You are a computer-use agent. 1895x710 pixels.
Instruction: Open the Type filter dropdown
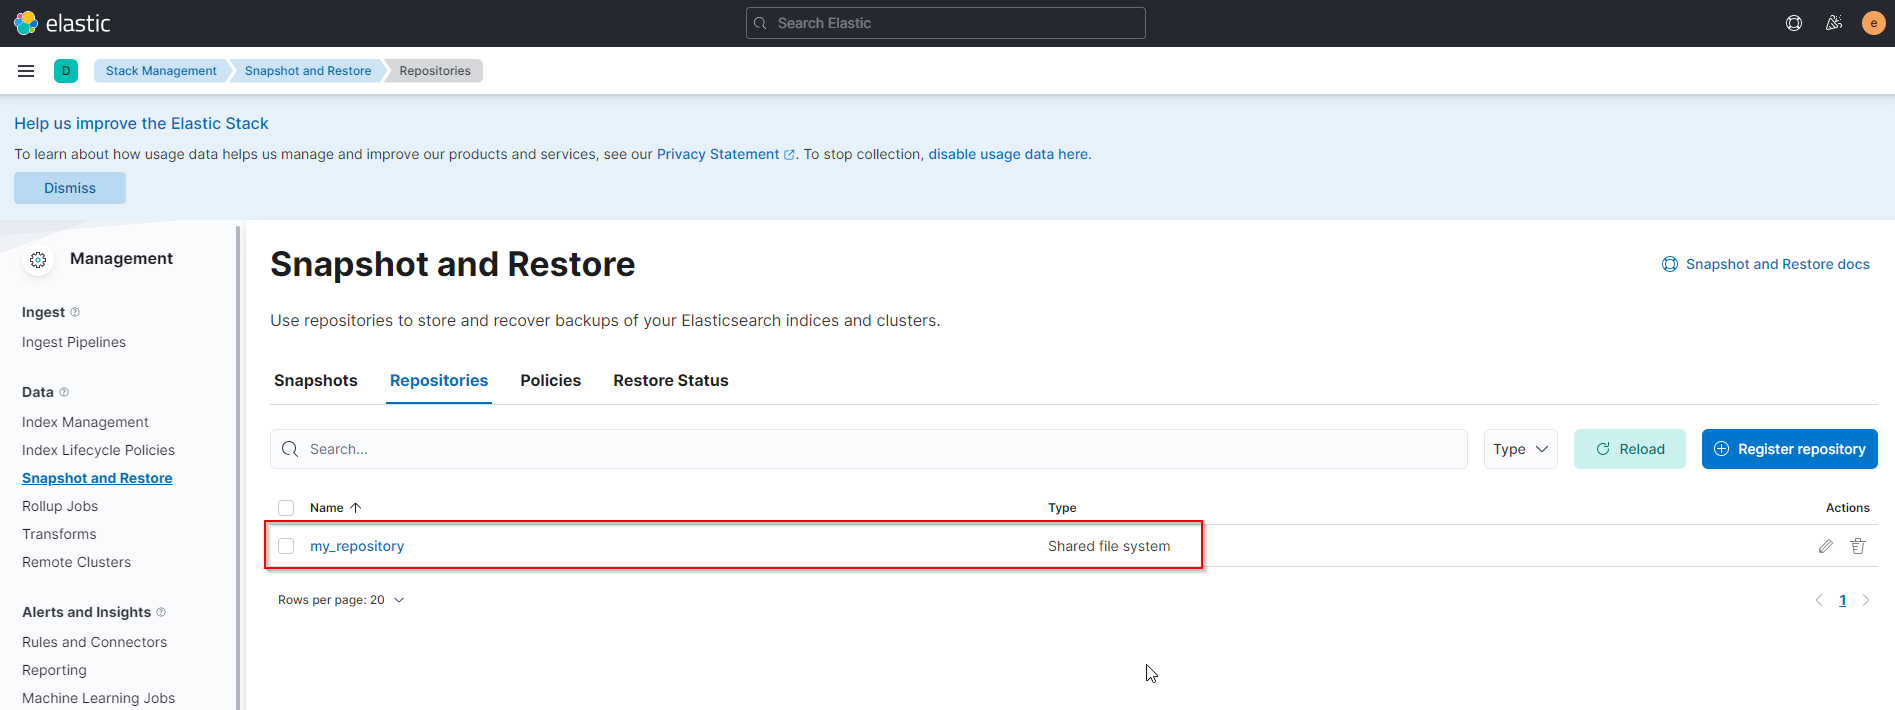pyautogui.click(x=1521, y=449)
